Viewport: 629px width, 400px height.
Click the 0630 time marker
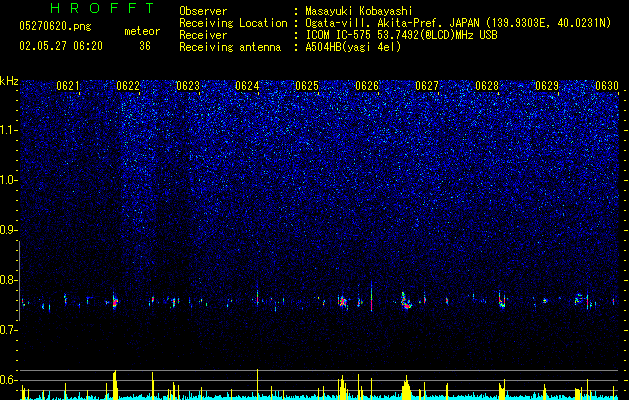[x=607, y=85]
